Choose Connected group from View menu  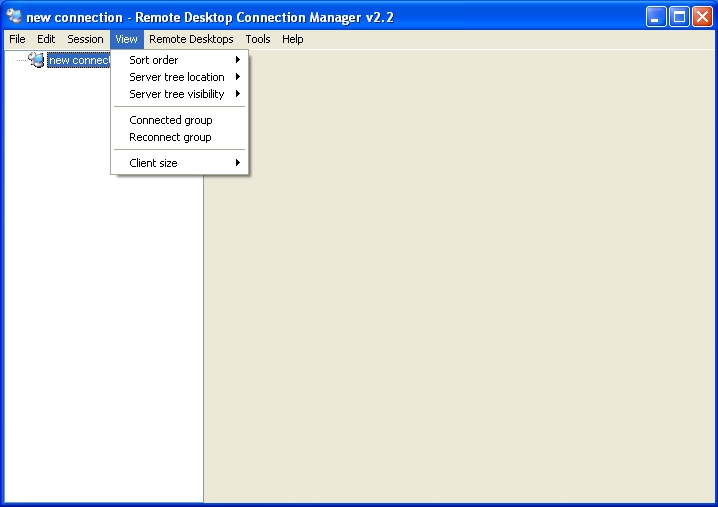180,120
